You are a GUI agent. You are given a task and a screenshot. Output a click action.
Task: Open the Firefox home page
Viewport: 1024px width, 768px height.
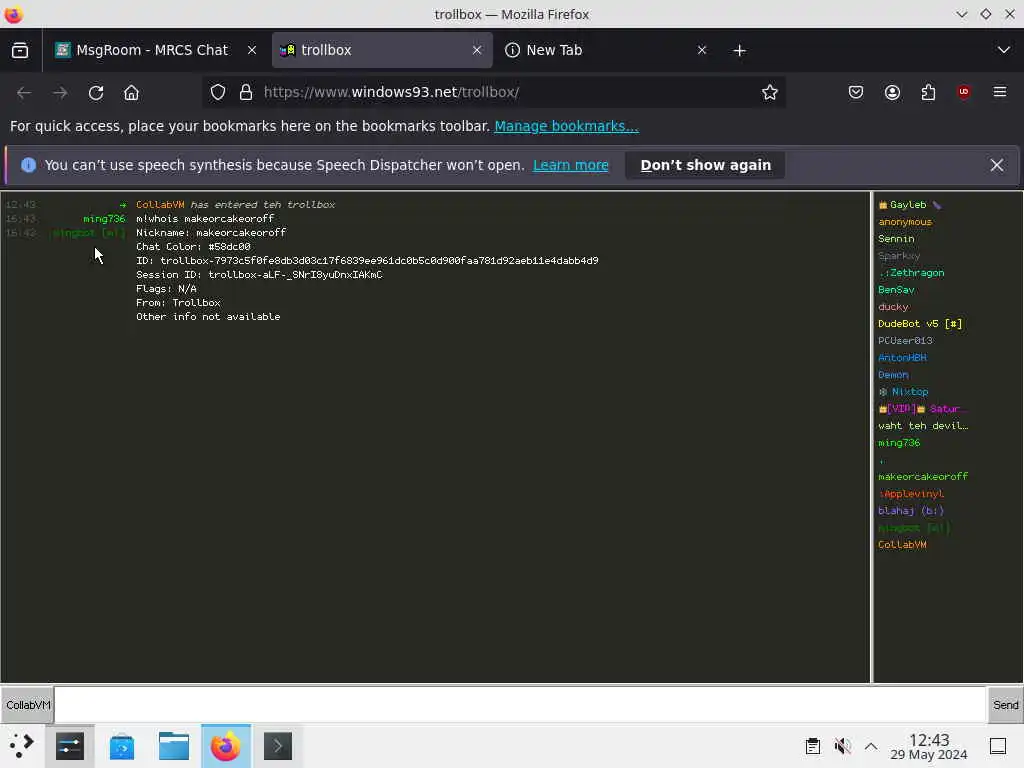coord(131,93)
